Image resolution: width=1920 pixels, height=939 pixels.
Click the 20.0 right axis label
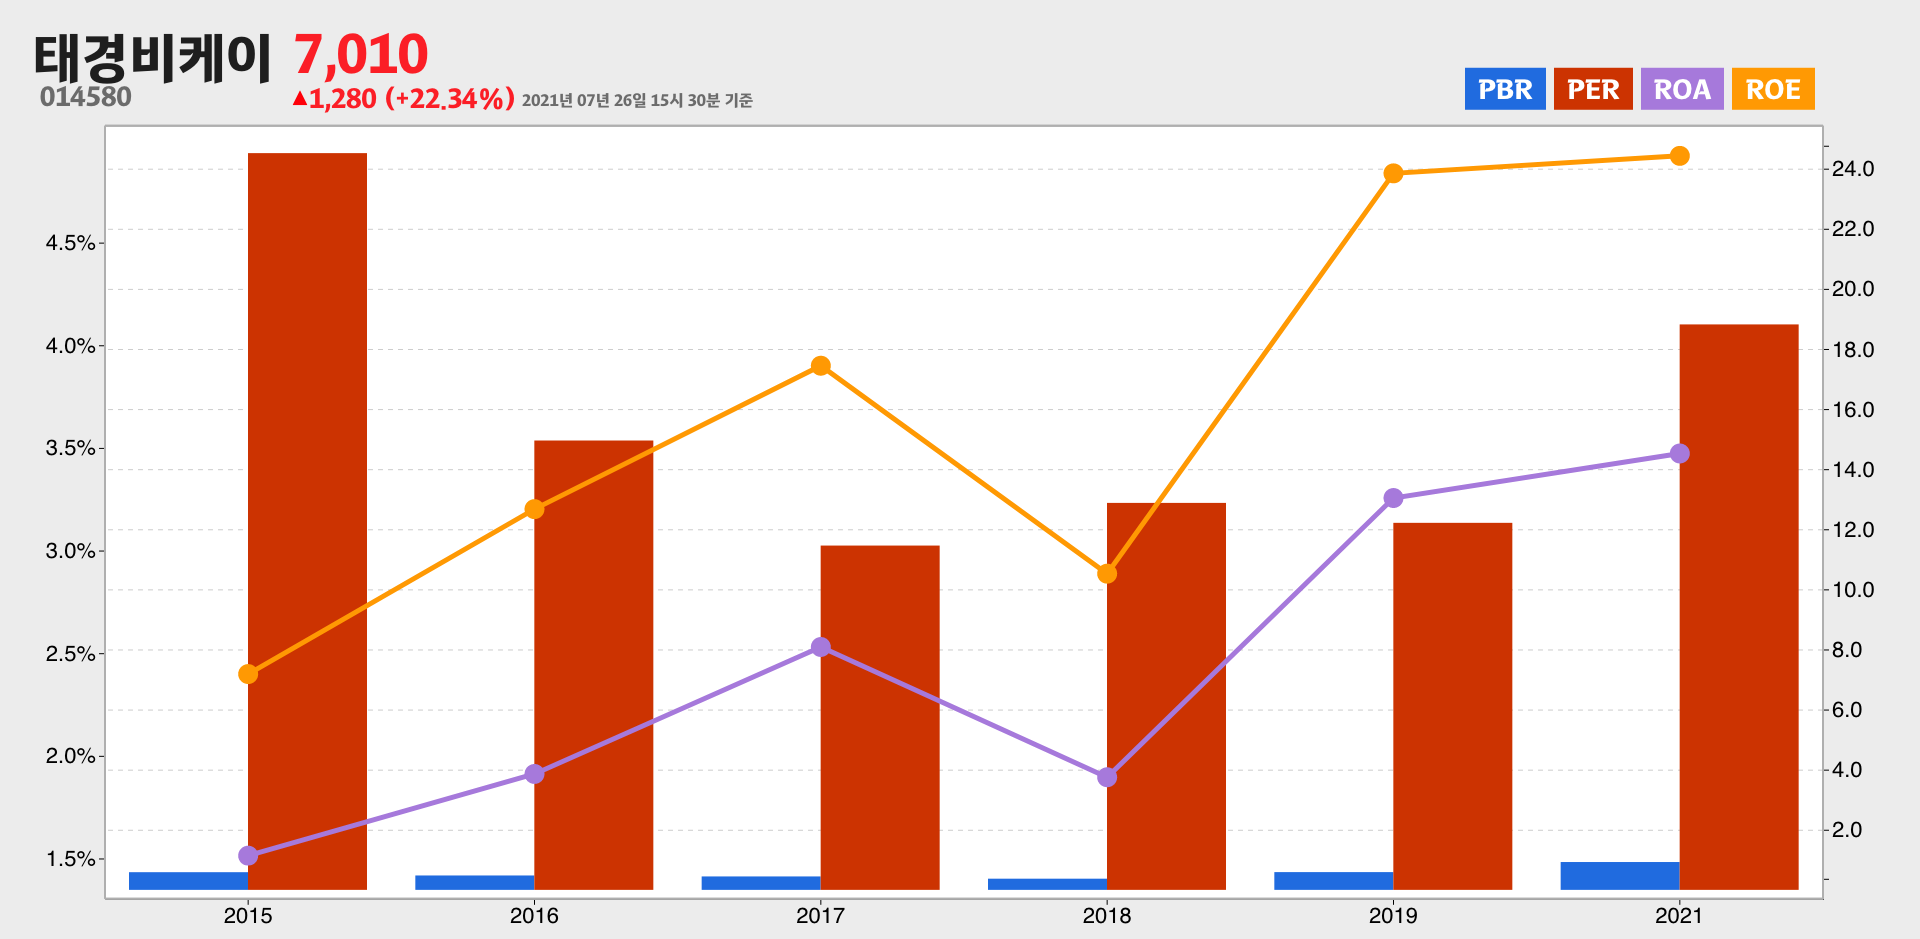tap(1853, 289)
